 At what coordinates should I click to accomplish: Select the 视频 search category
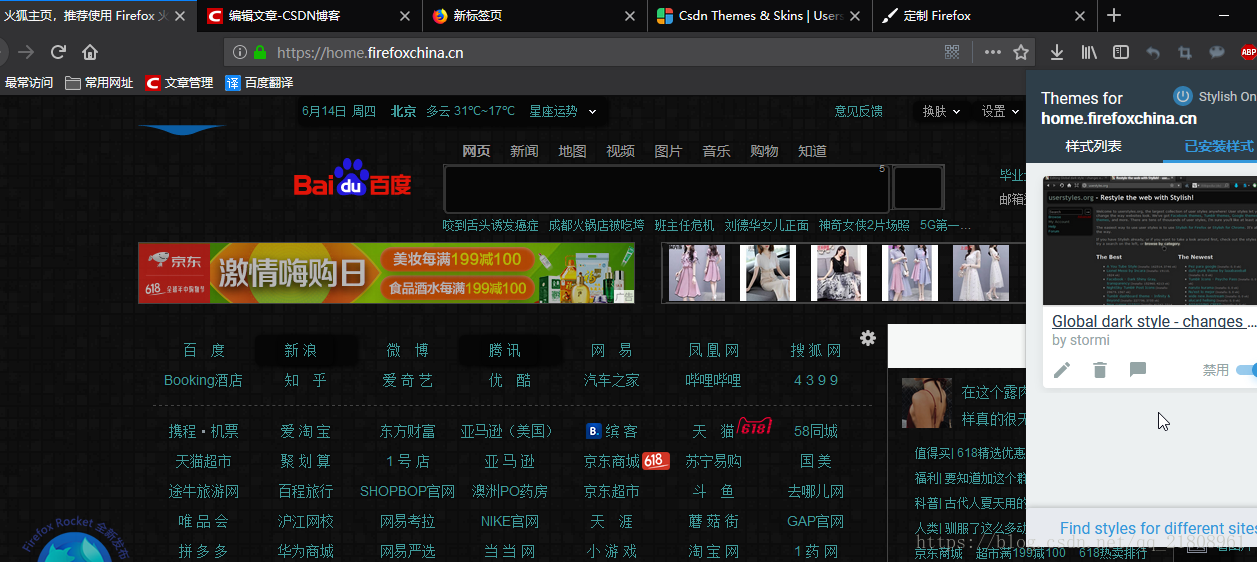pos(620,151)
